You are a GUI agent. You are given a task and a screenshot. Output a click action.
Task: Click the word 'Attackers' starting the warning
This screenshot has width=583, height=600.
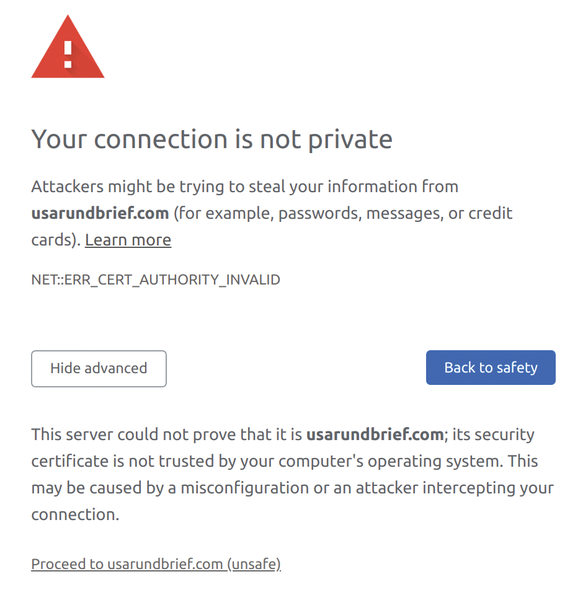pyautogui.click(x=67, y=186)
